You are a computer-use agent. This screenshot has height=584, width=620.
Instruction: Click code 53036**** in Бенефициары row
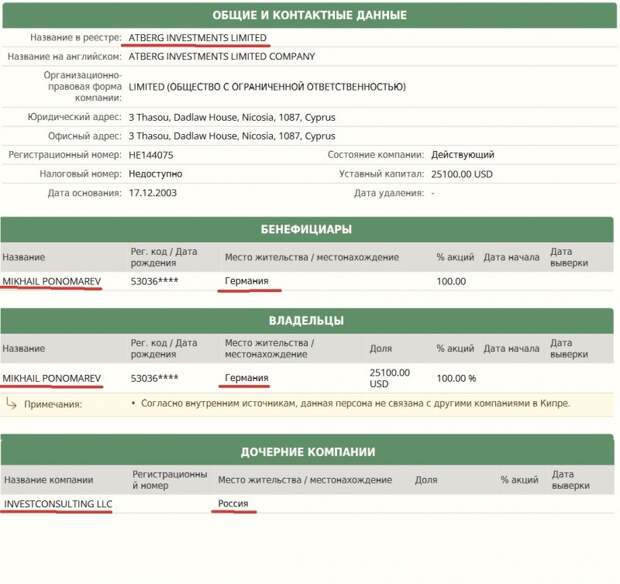pyautogui.click(x=154, y=281)
